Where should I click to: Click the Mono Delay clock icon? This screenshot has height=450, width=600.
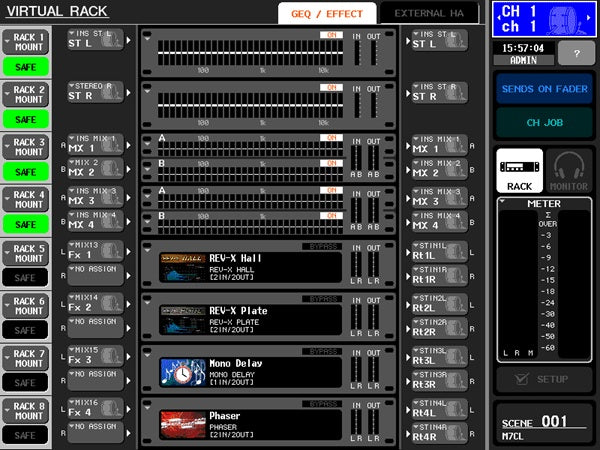pos(183,372)
